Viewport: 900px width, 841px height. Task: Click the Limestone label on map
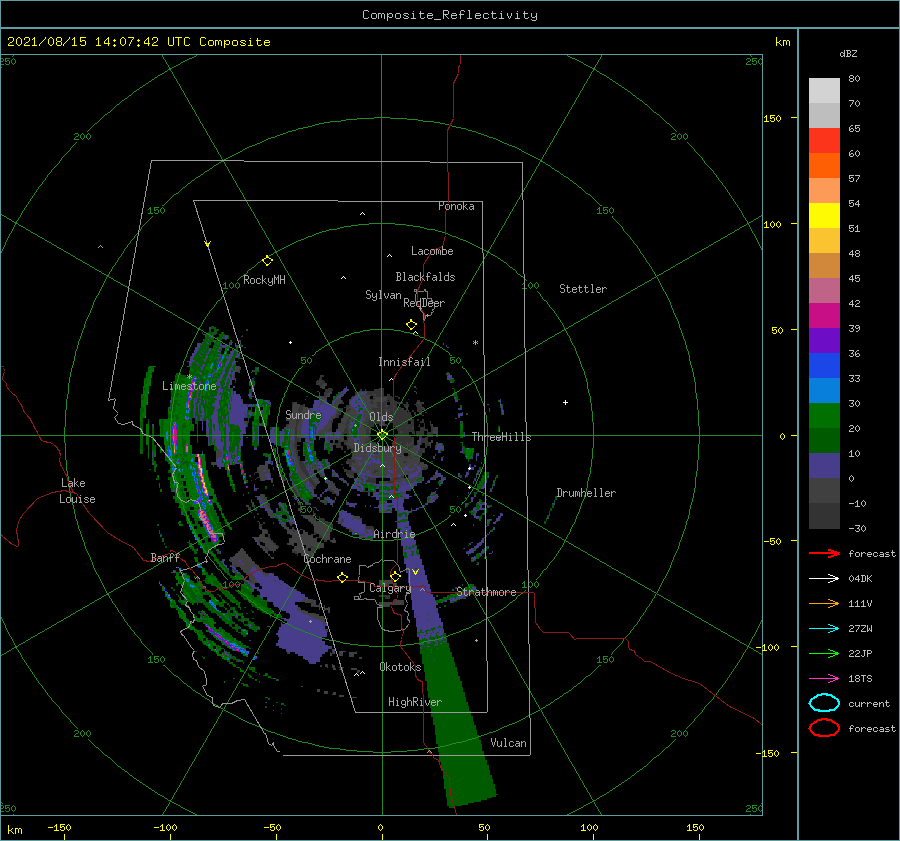189,386
